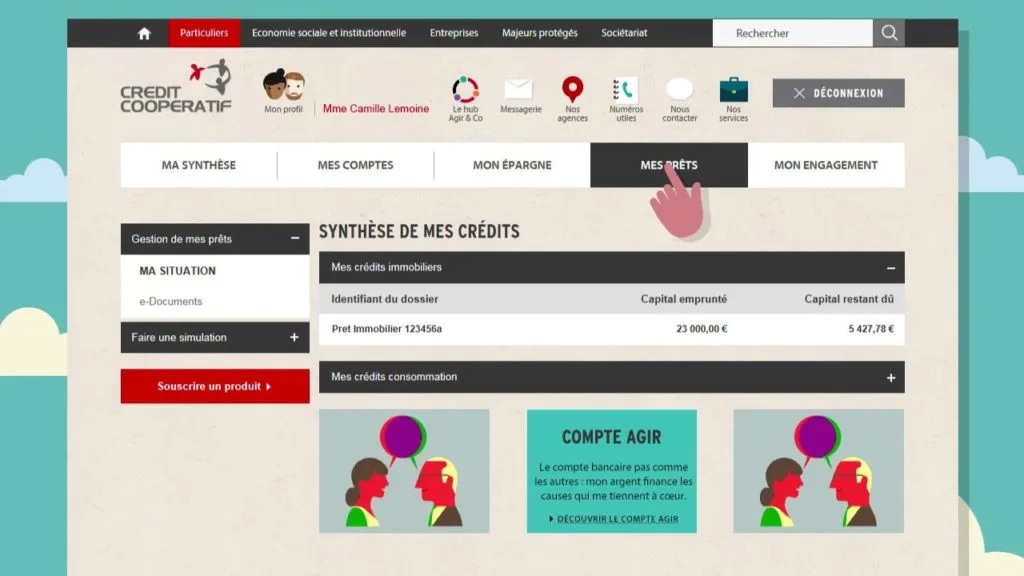Viewport: 1024px width, 576px height.
Task: Open the Pret Immobilier 123456a row
Action: 612,329
